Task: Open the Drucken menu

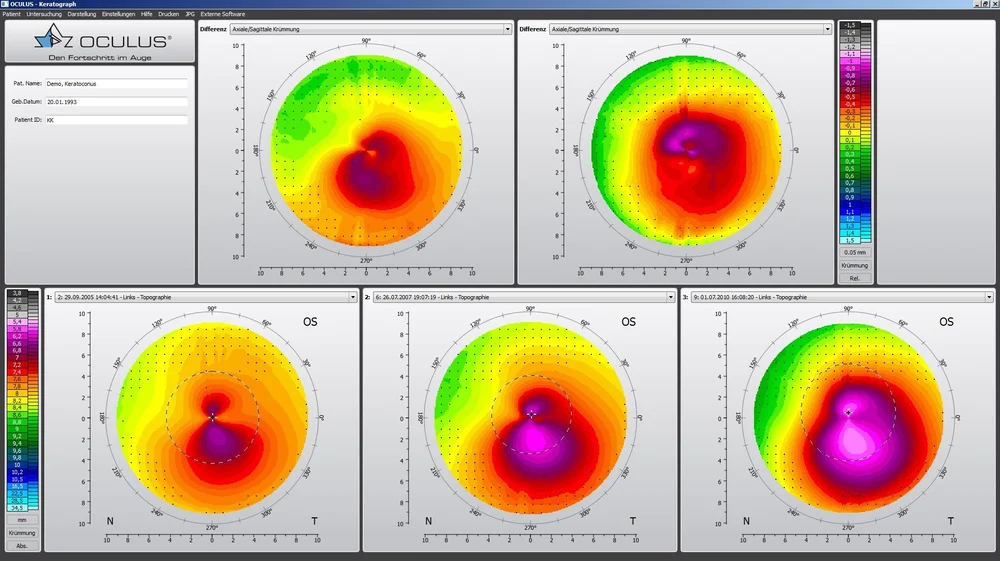Action: click(169, 14)
